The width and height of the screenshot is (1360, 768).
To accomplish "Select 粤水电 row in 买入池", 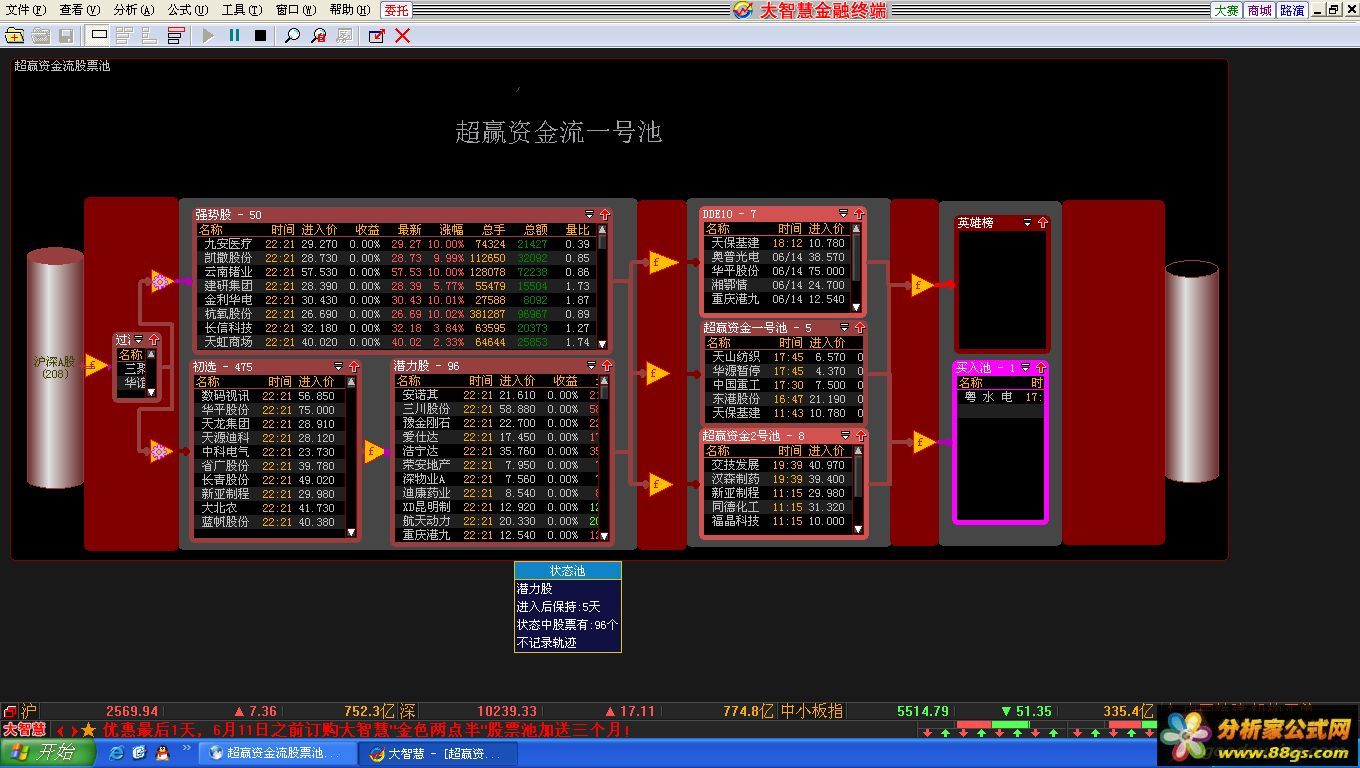I will pos(999,397).
